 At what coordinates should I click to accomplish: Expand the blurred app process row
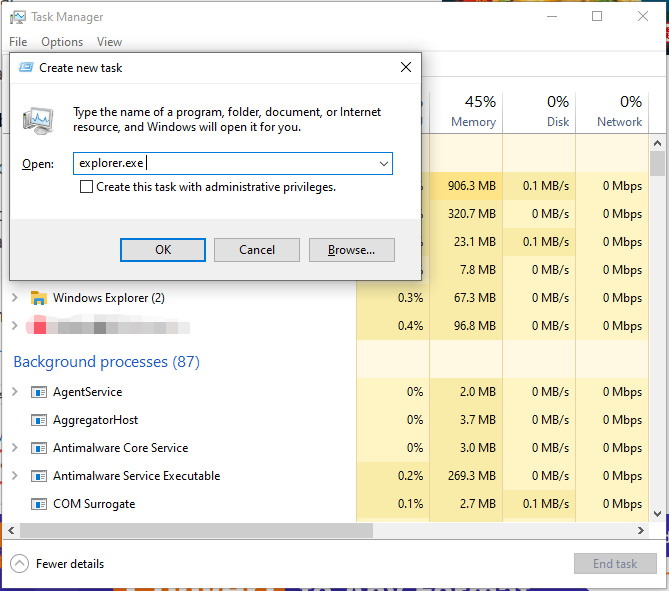(15, 326)
